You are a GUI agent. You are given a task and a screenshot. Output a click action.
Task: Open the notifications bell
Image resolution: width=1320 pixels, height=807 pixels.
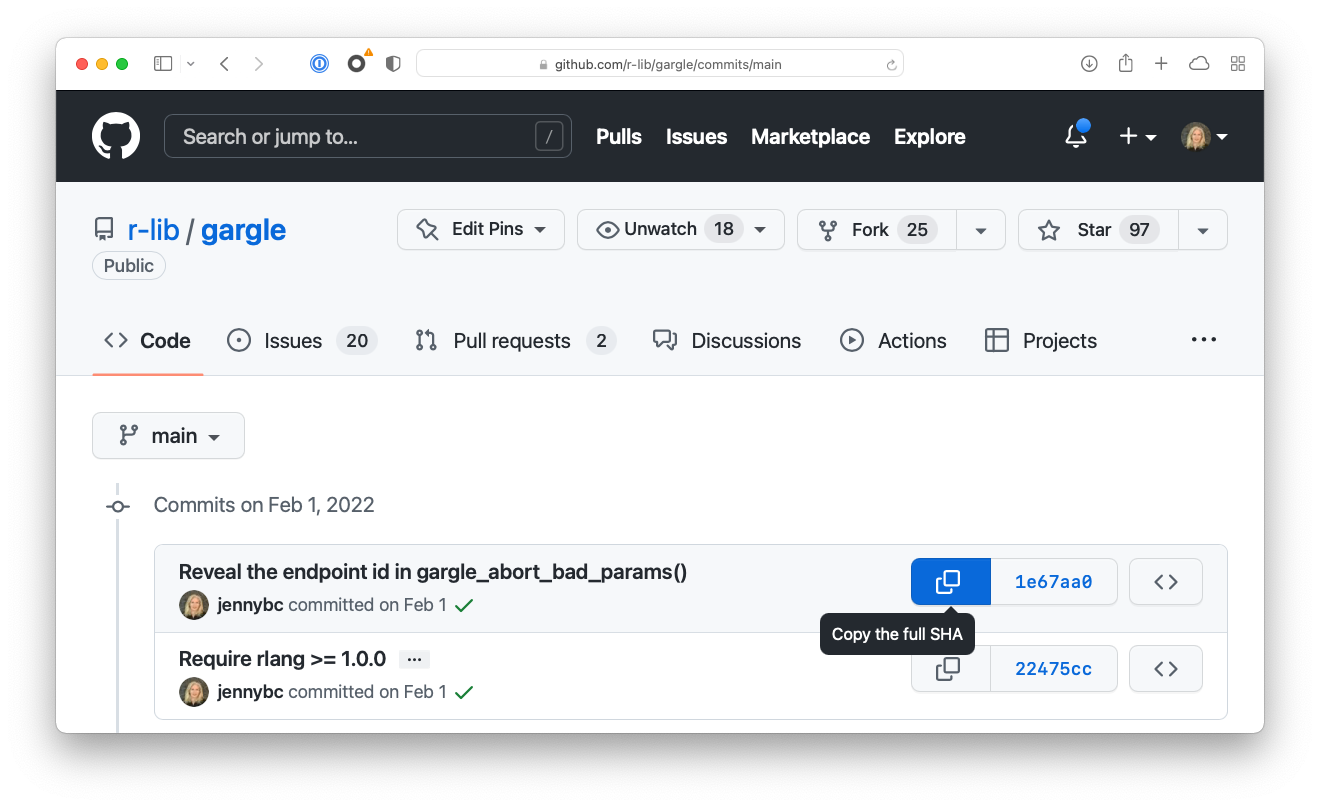point(1075,136)
